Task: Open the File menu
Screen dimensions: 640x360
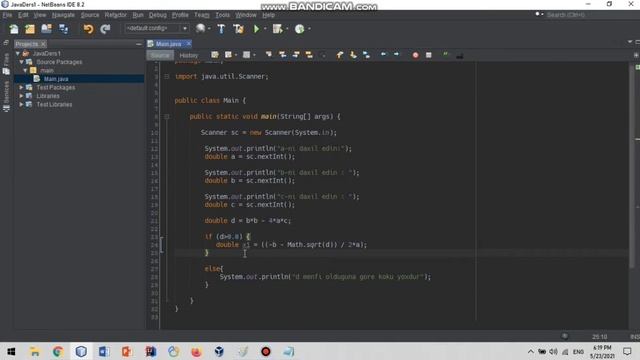Action: coord(7,15)
